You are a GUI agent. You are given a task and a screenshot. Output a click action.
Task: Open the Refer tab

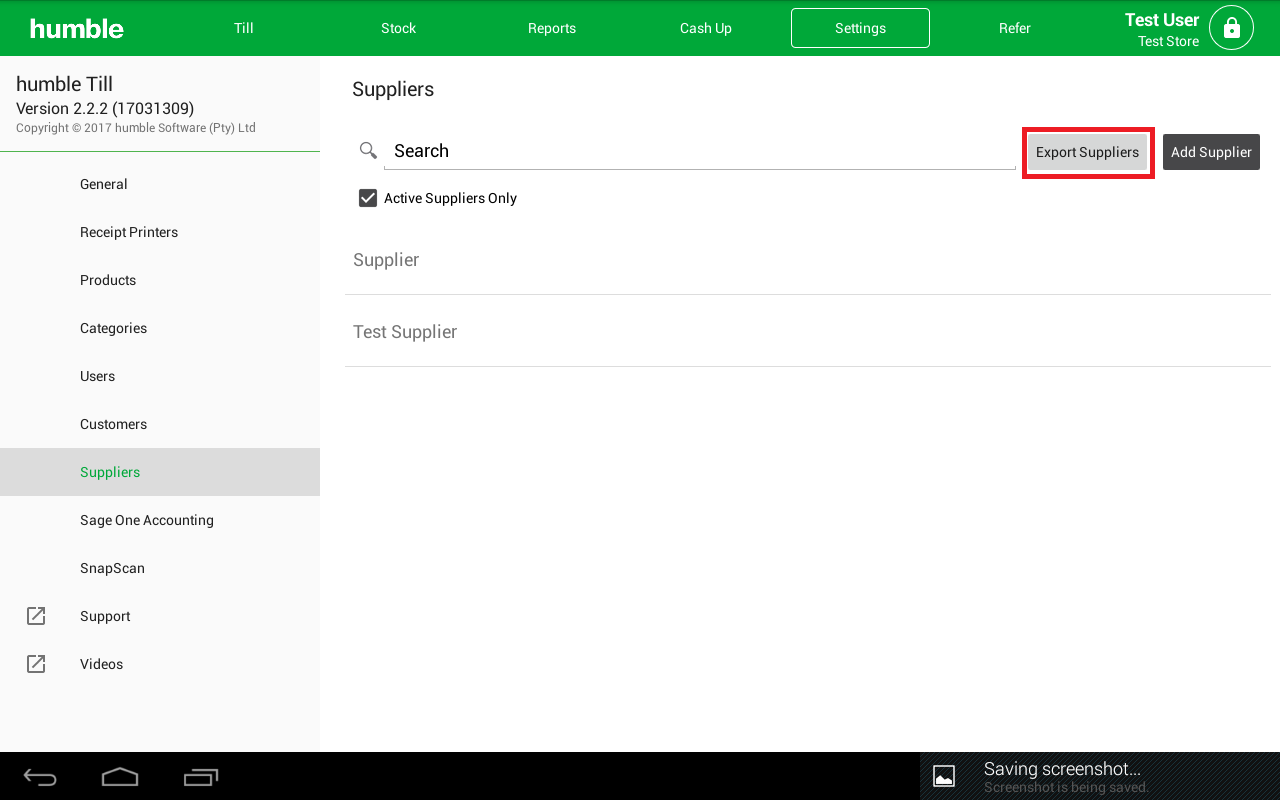tap(1014, 28)
